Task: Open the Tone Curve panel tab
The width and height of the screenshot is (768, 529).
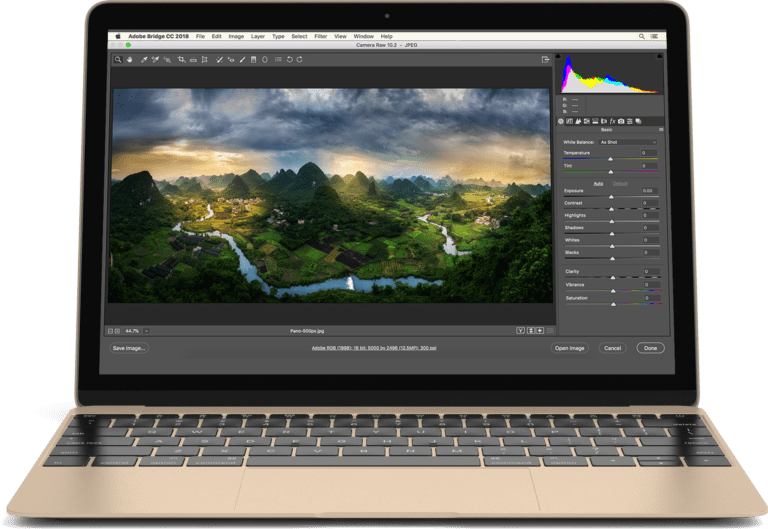Action: click(569, 121)
